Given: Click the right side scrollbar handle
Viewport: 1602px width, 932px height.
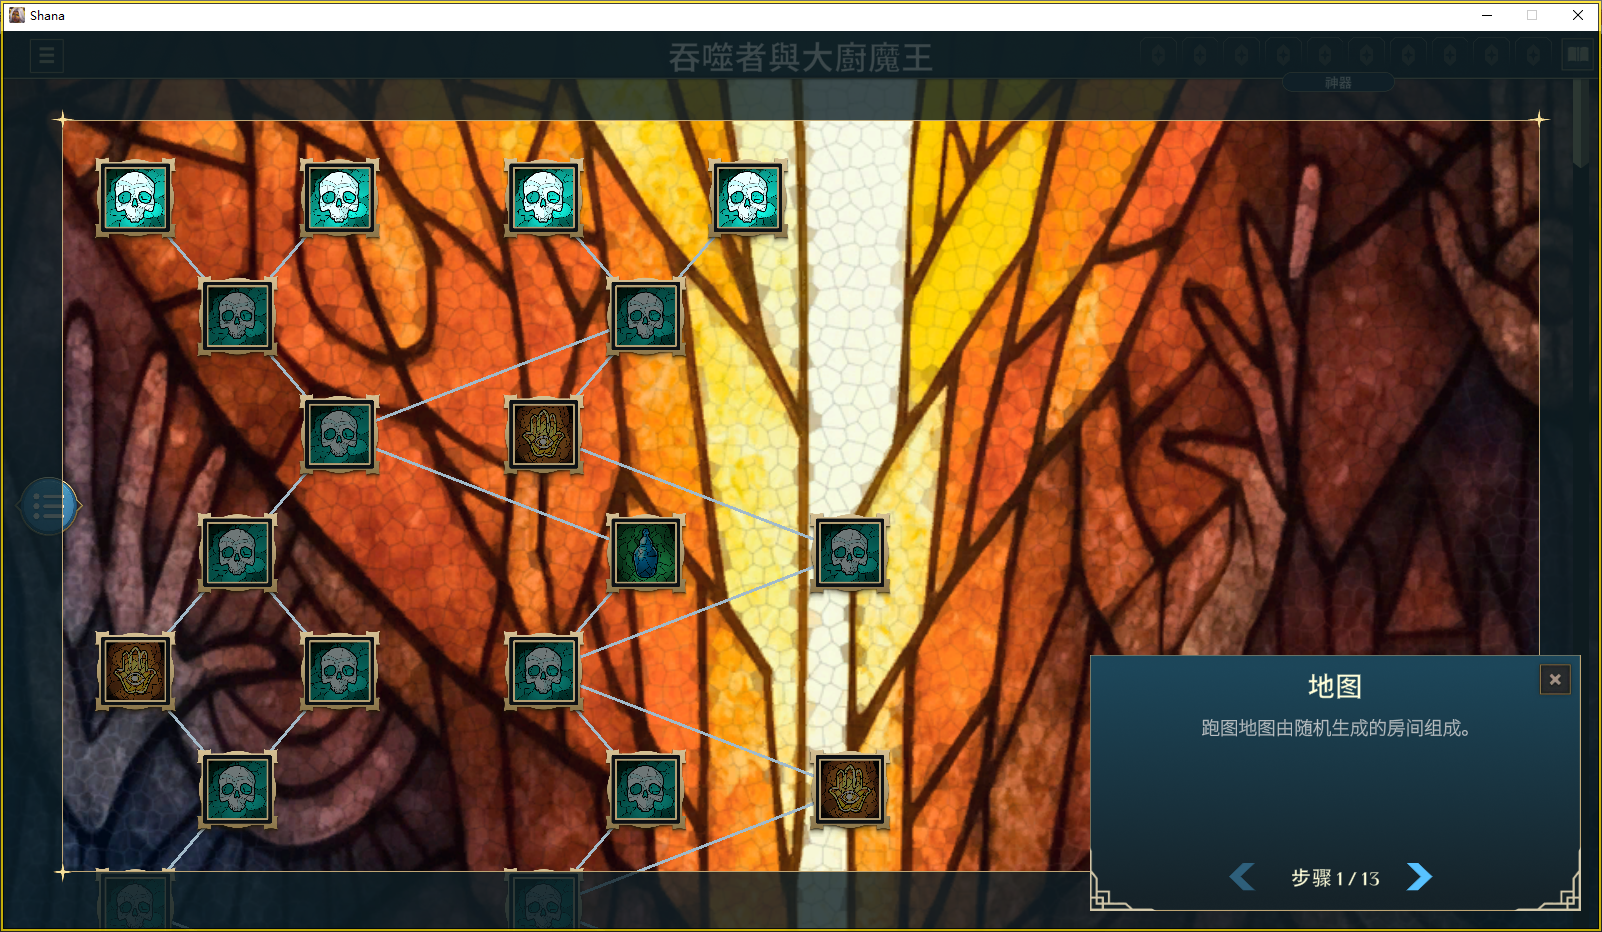Looking at the screenshot, I should point(1580,122).
